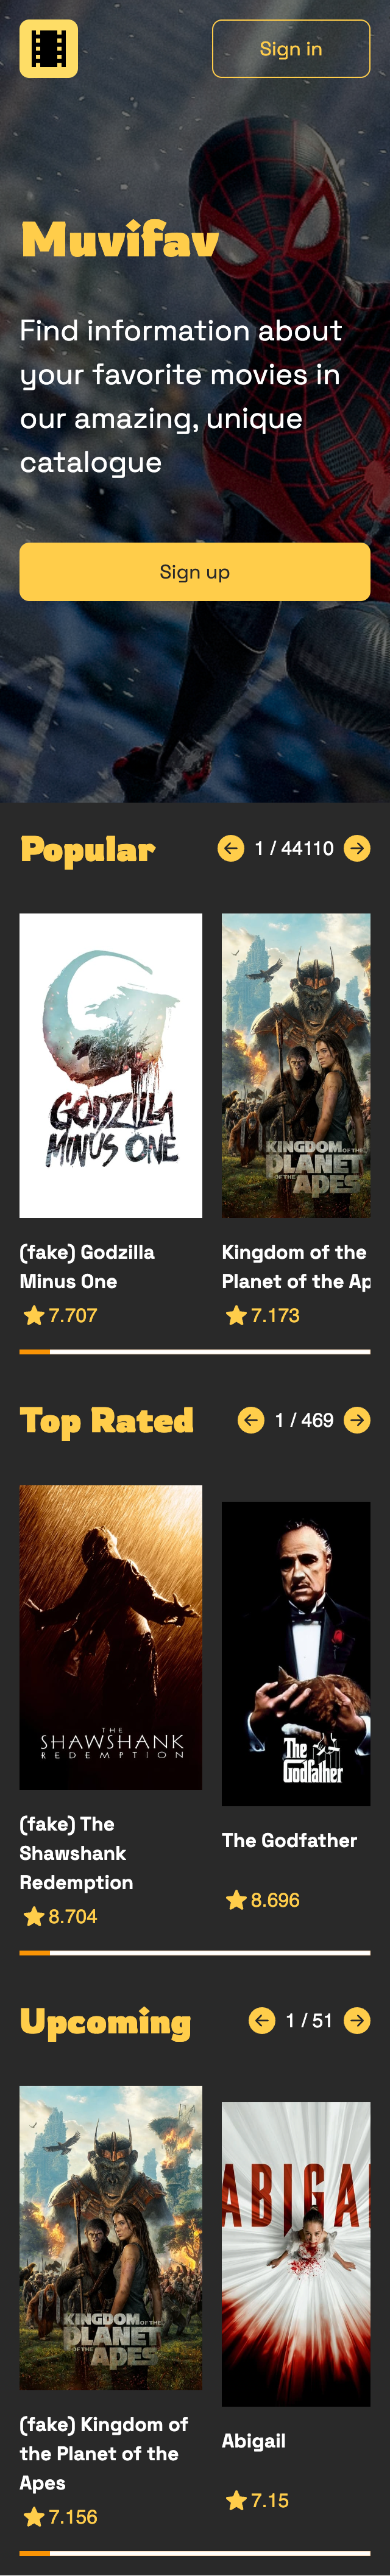Go to next page of Popular movies
This screenshot has height=2576, width=390.
coord(357,848)
